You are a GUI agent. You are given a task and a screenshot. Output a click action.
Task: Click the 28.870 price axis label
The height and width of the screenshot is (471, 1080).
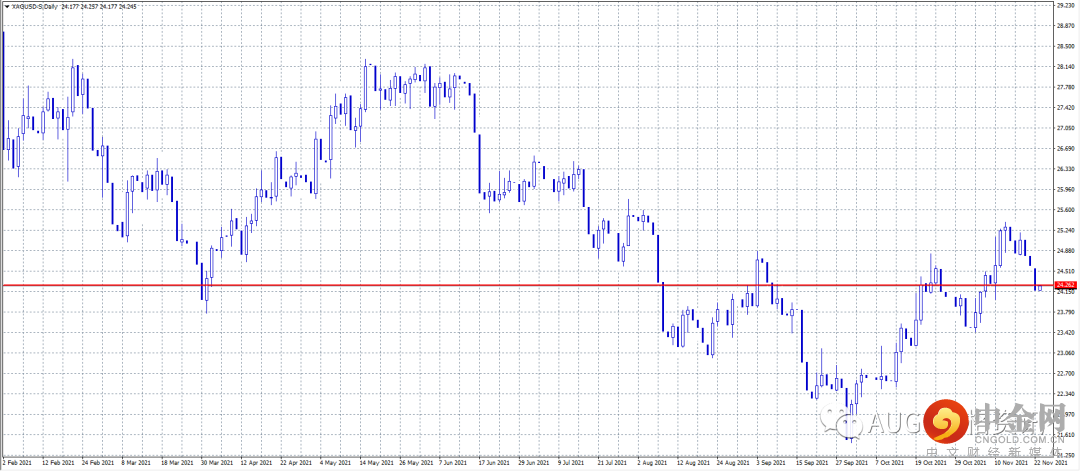(1068, 25)
